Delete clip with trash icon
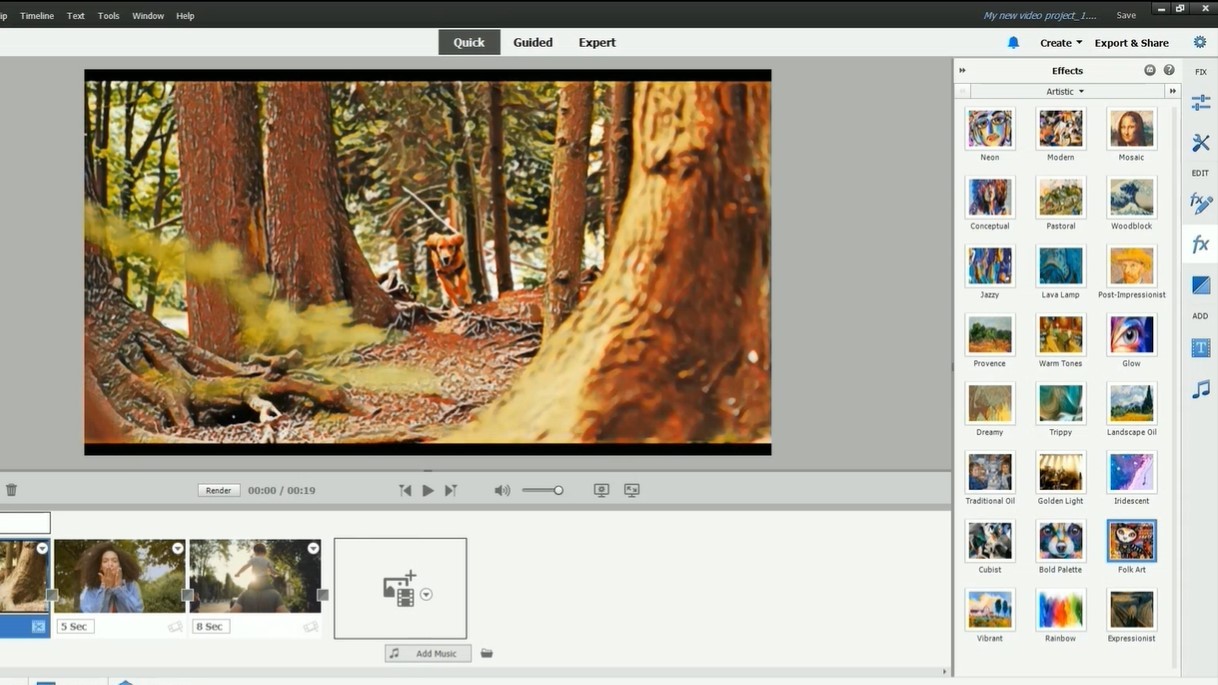 (11, 490)
